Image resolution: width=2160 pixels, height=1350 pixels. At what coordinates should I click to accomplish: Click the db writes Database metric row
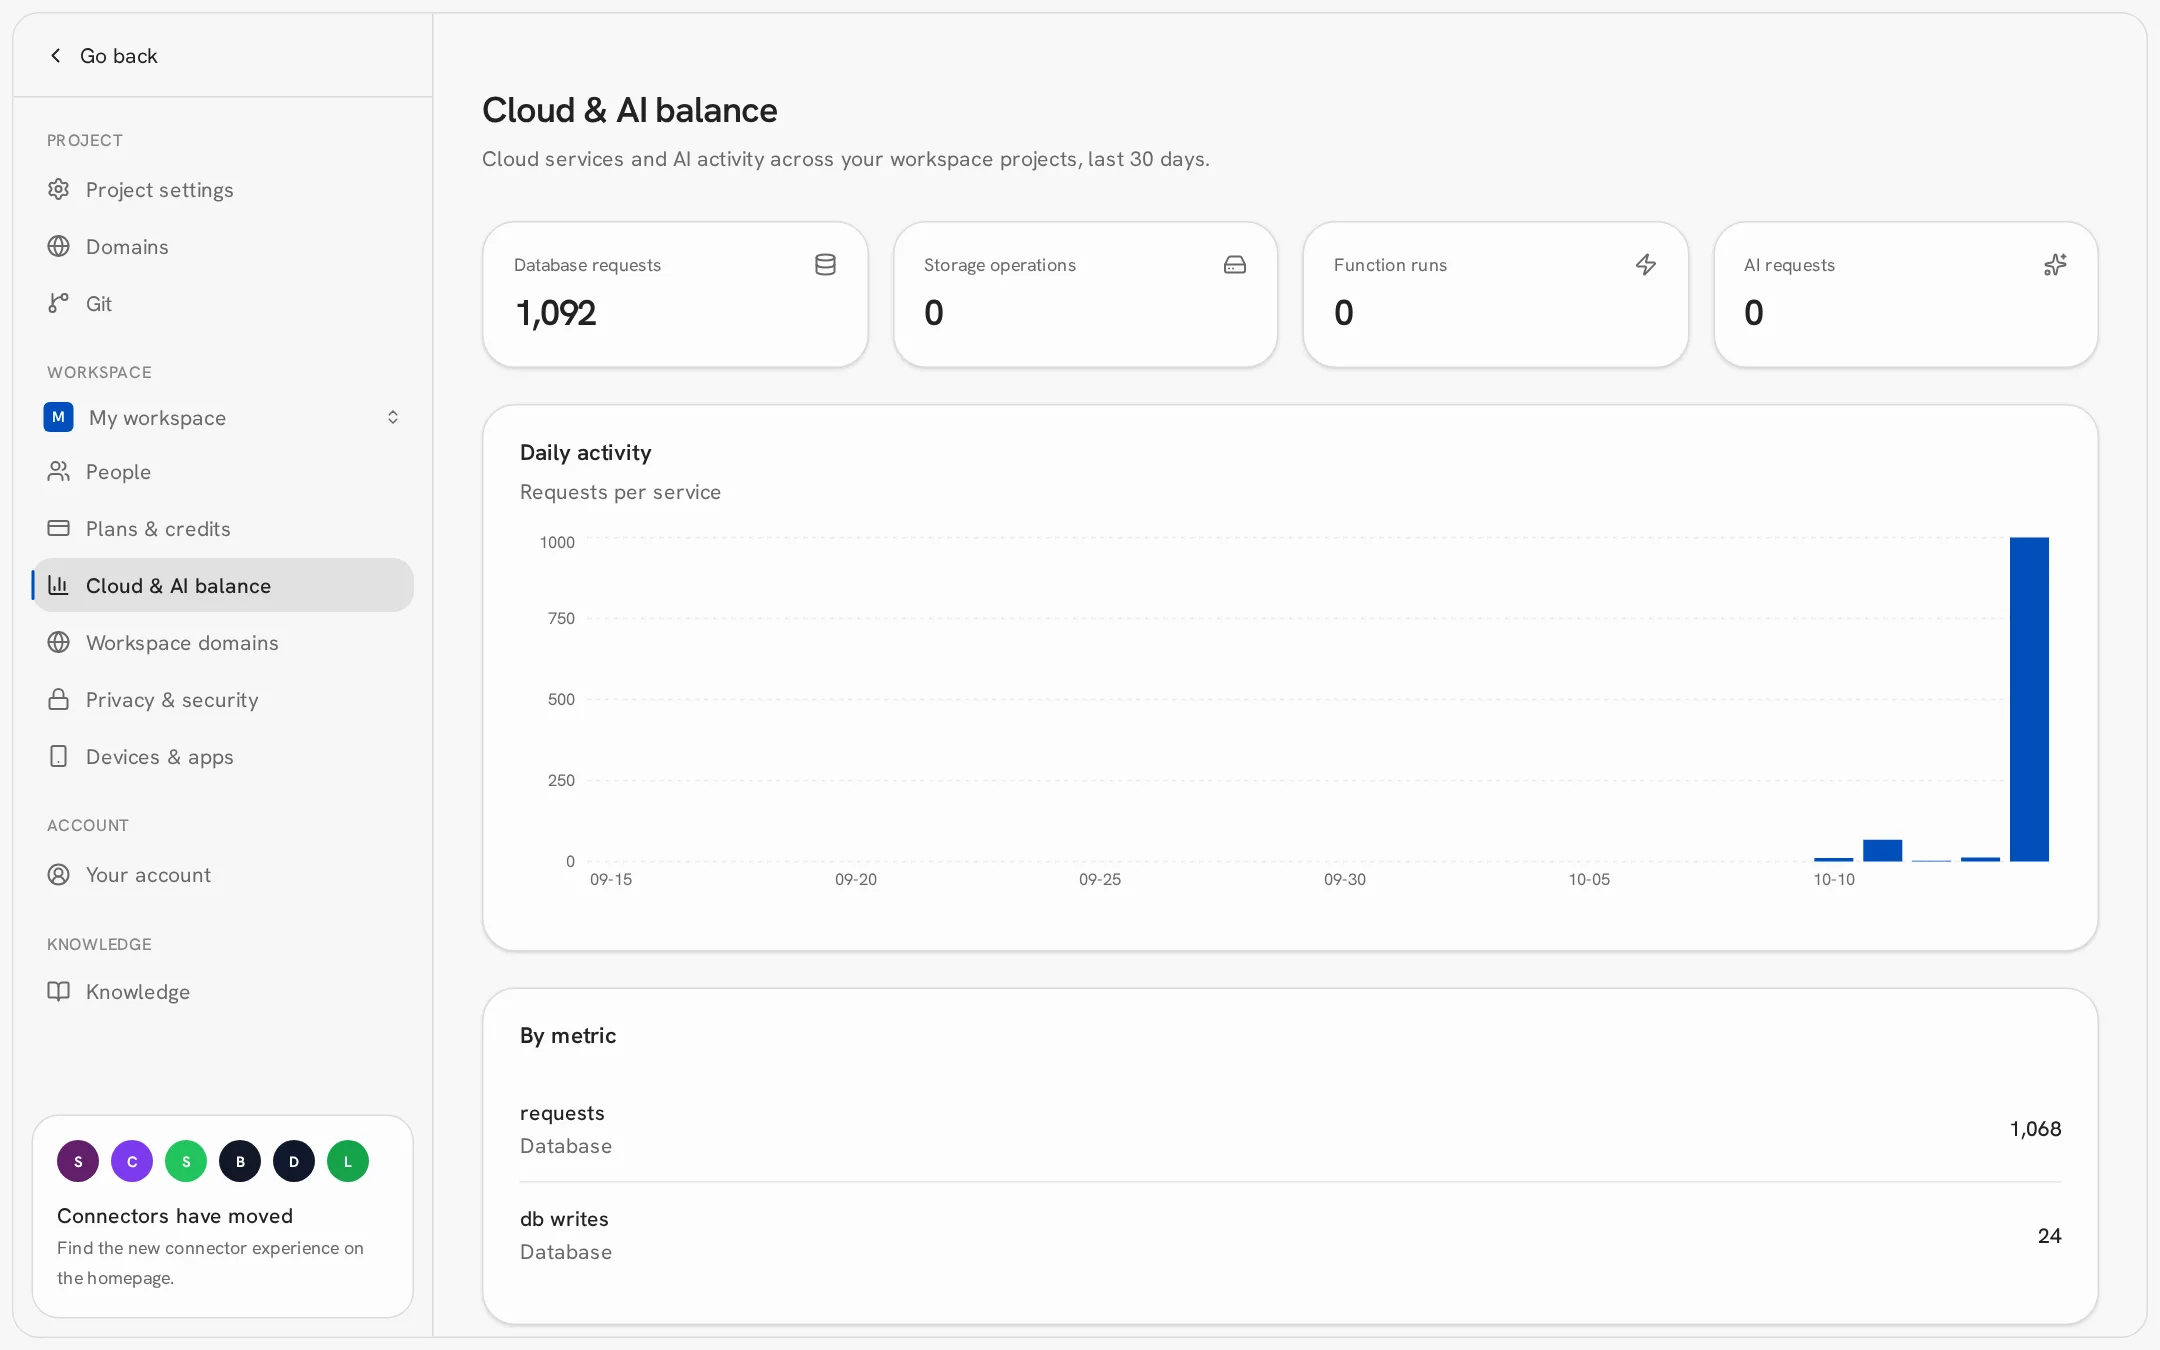pyautogui.click(x=1290, y=1235)
